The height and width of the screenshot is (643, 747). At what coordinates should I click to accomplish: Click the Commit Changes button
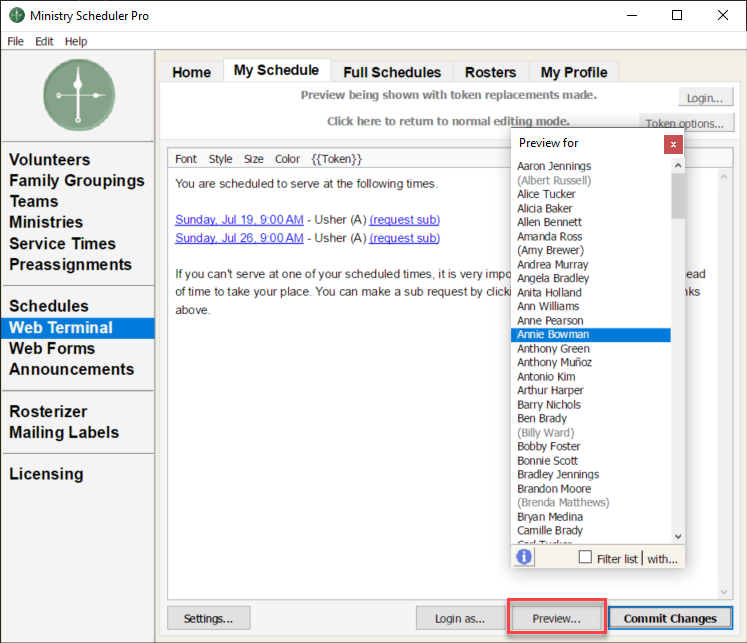[670, 618]
